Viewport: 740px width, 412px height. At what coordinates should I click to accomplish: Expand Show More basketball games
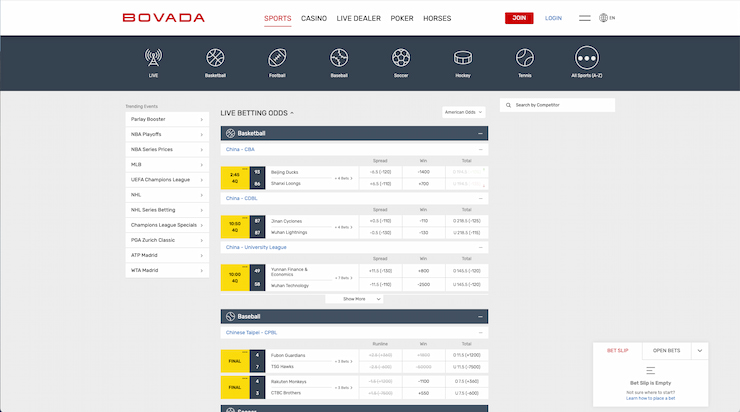[354, 299]
